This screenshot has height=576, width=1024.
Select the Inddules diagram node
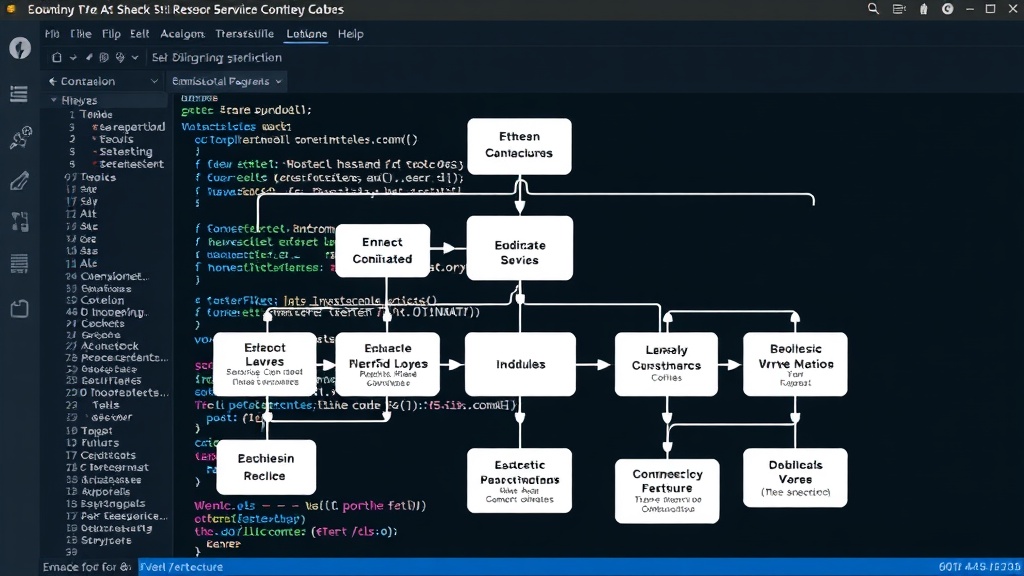pos(520,364)
